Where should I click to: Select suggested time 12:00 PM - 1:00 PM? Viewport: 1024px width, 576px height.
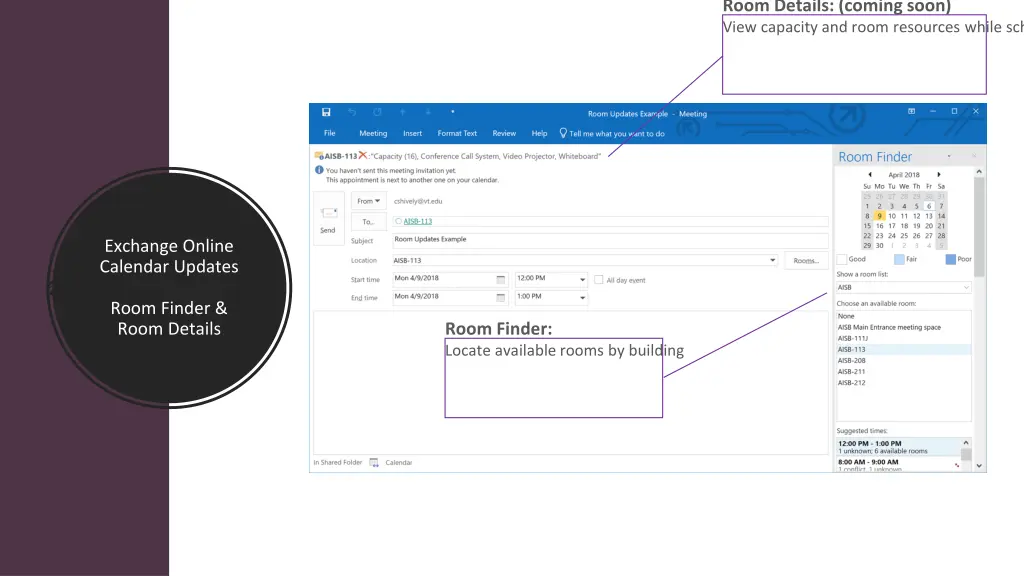coord(899,447)
